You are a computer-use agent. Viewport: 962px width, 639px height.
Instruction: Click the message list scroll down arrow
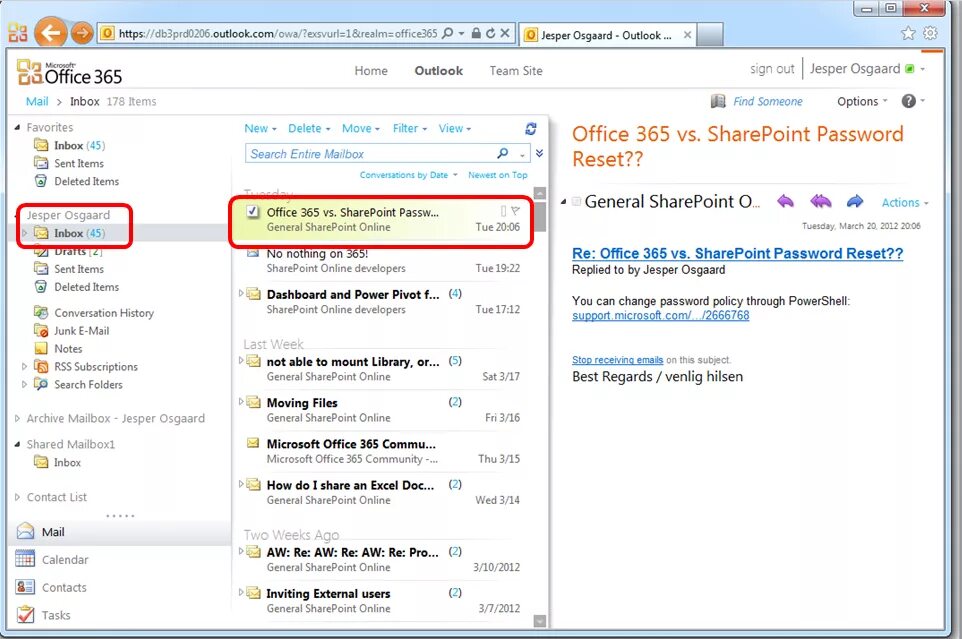point(540,621)
